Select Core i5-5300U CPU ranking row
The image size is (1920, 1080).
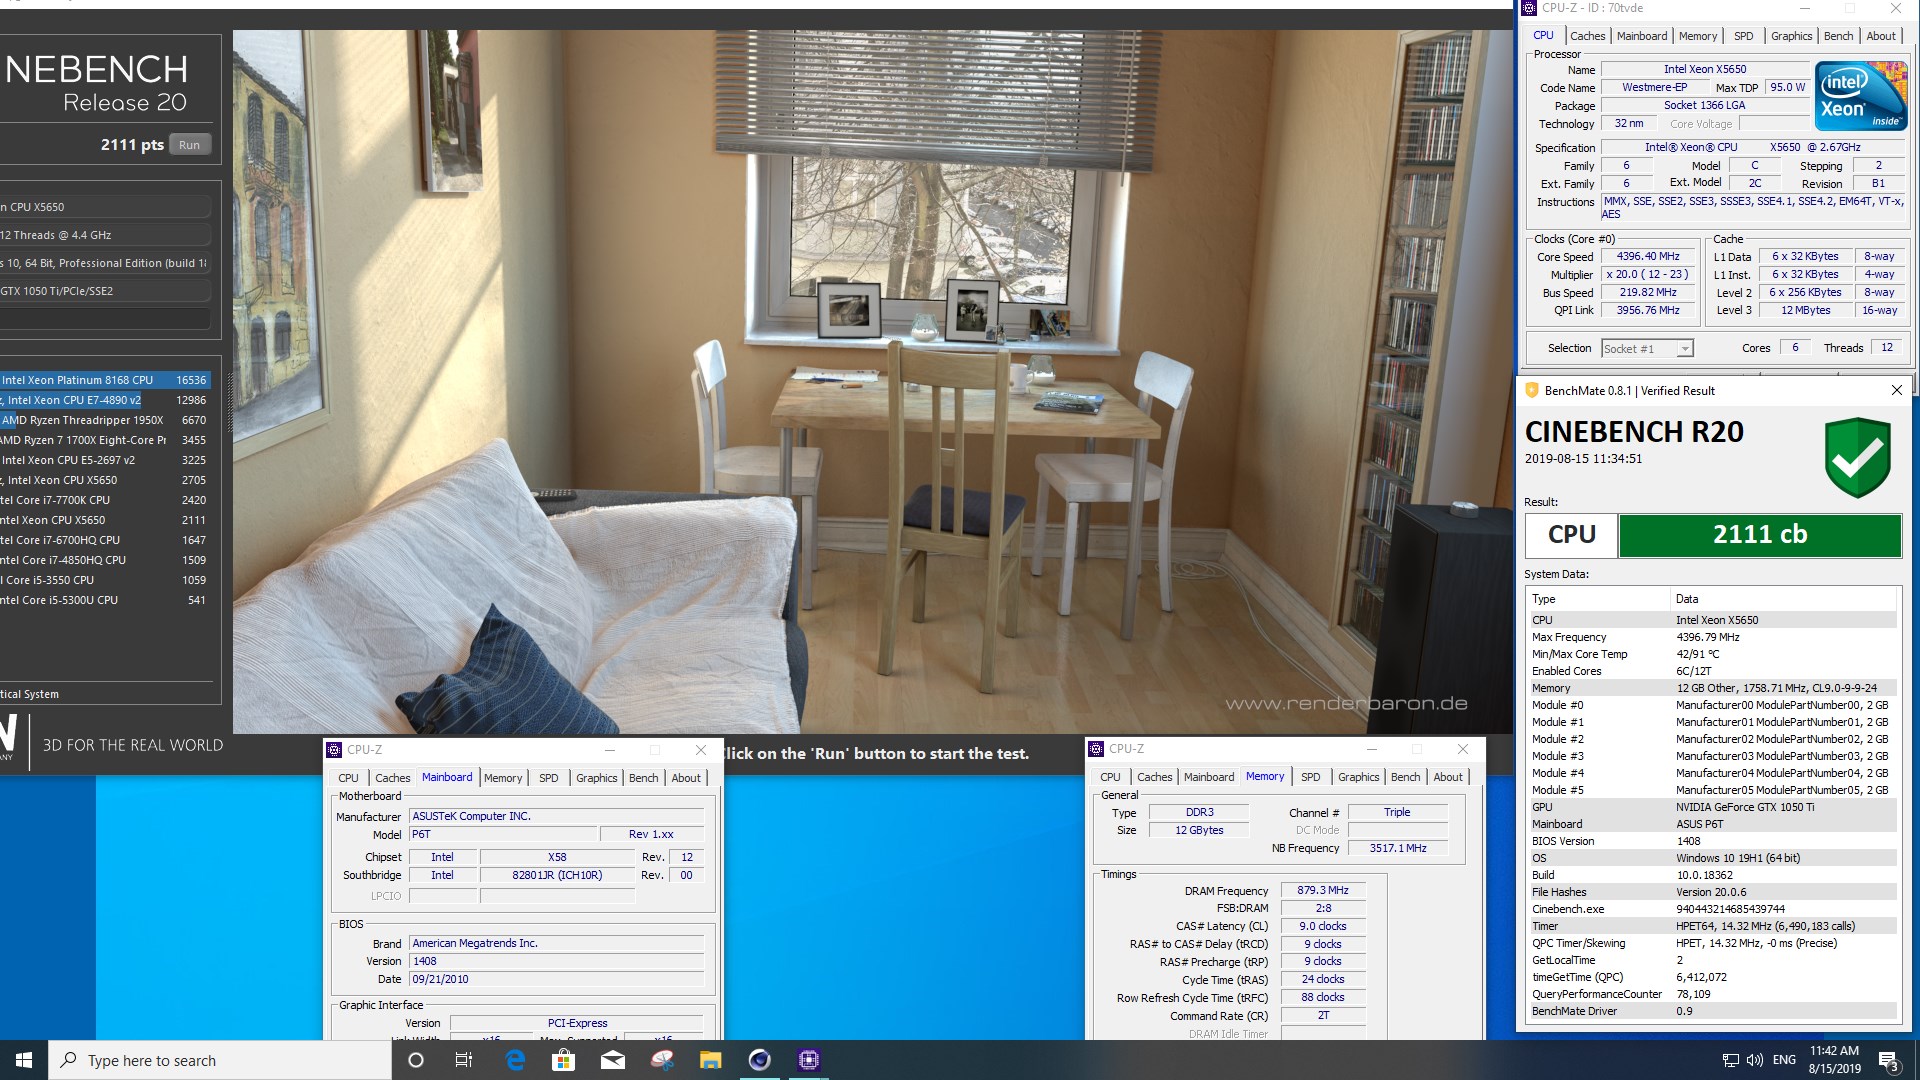click(x=105, y=600)
